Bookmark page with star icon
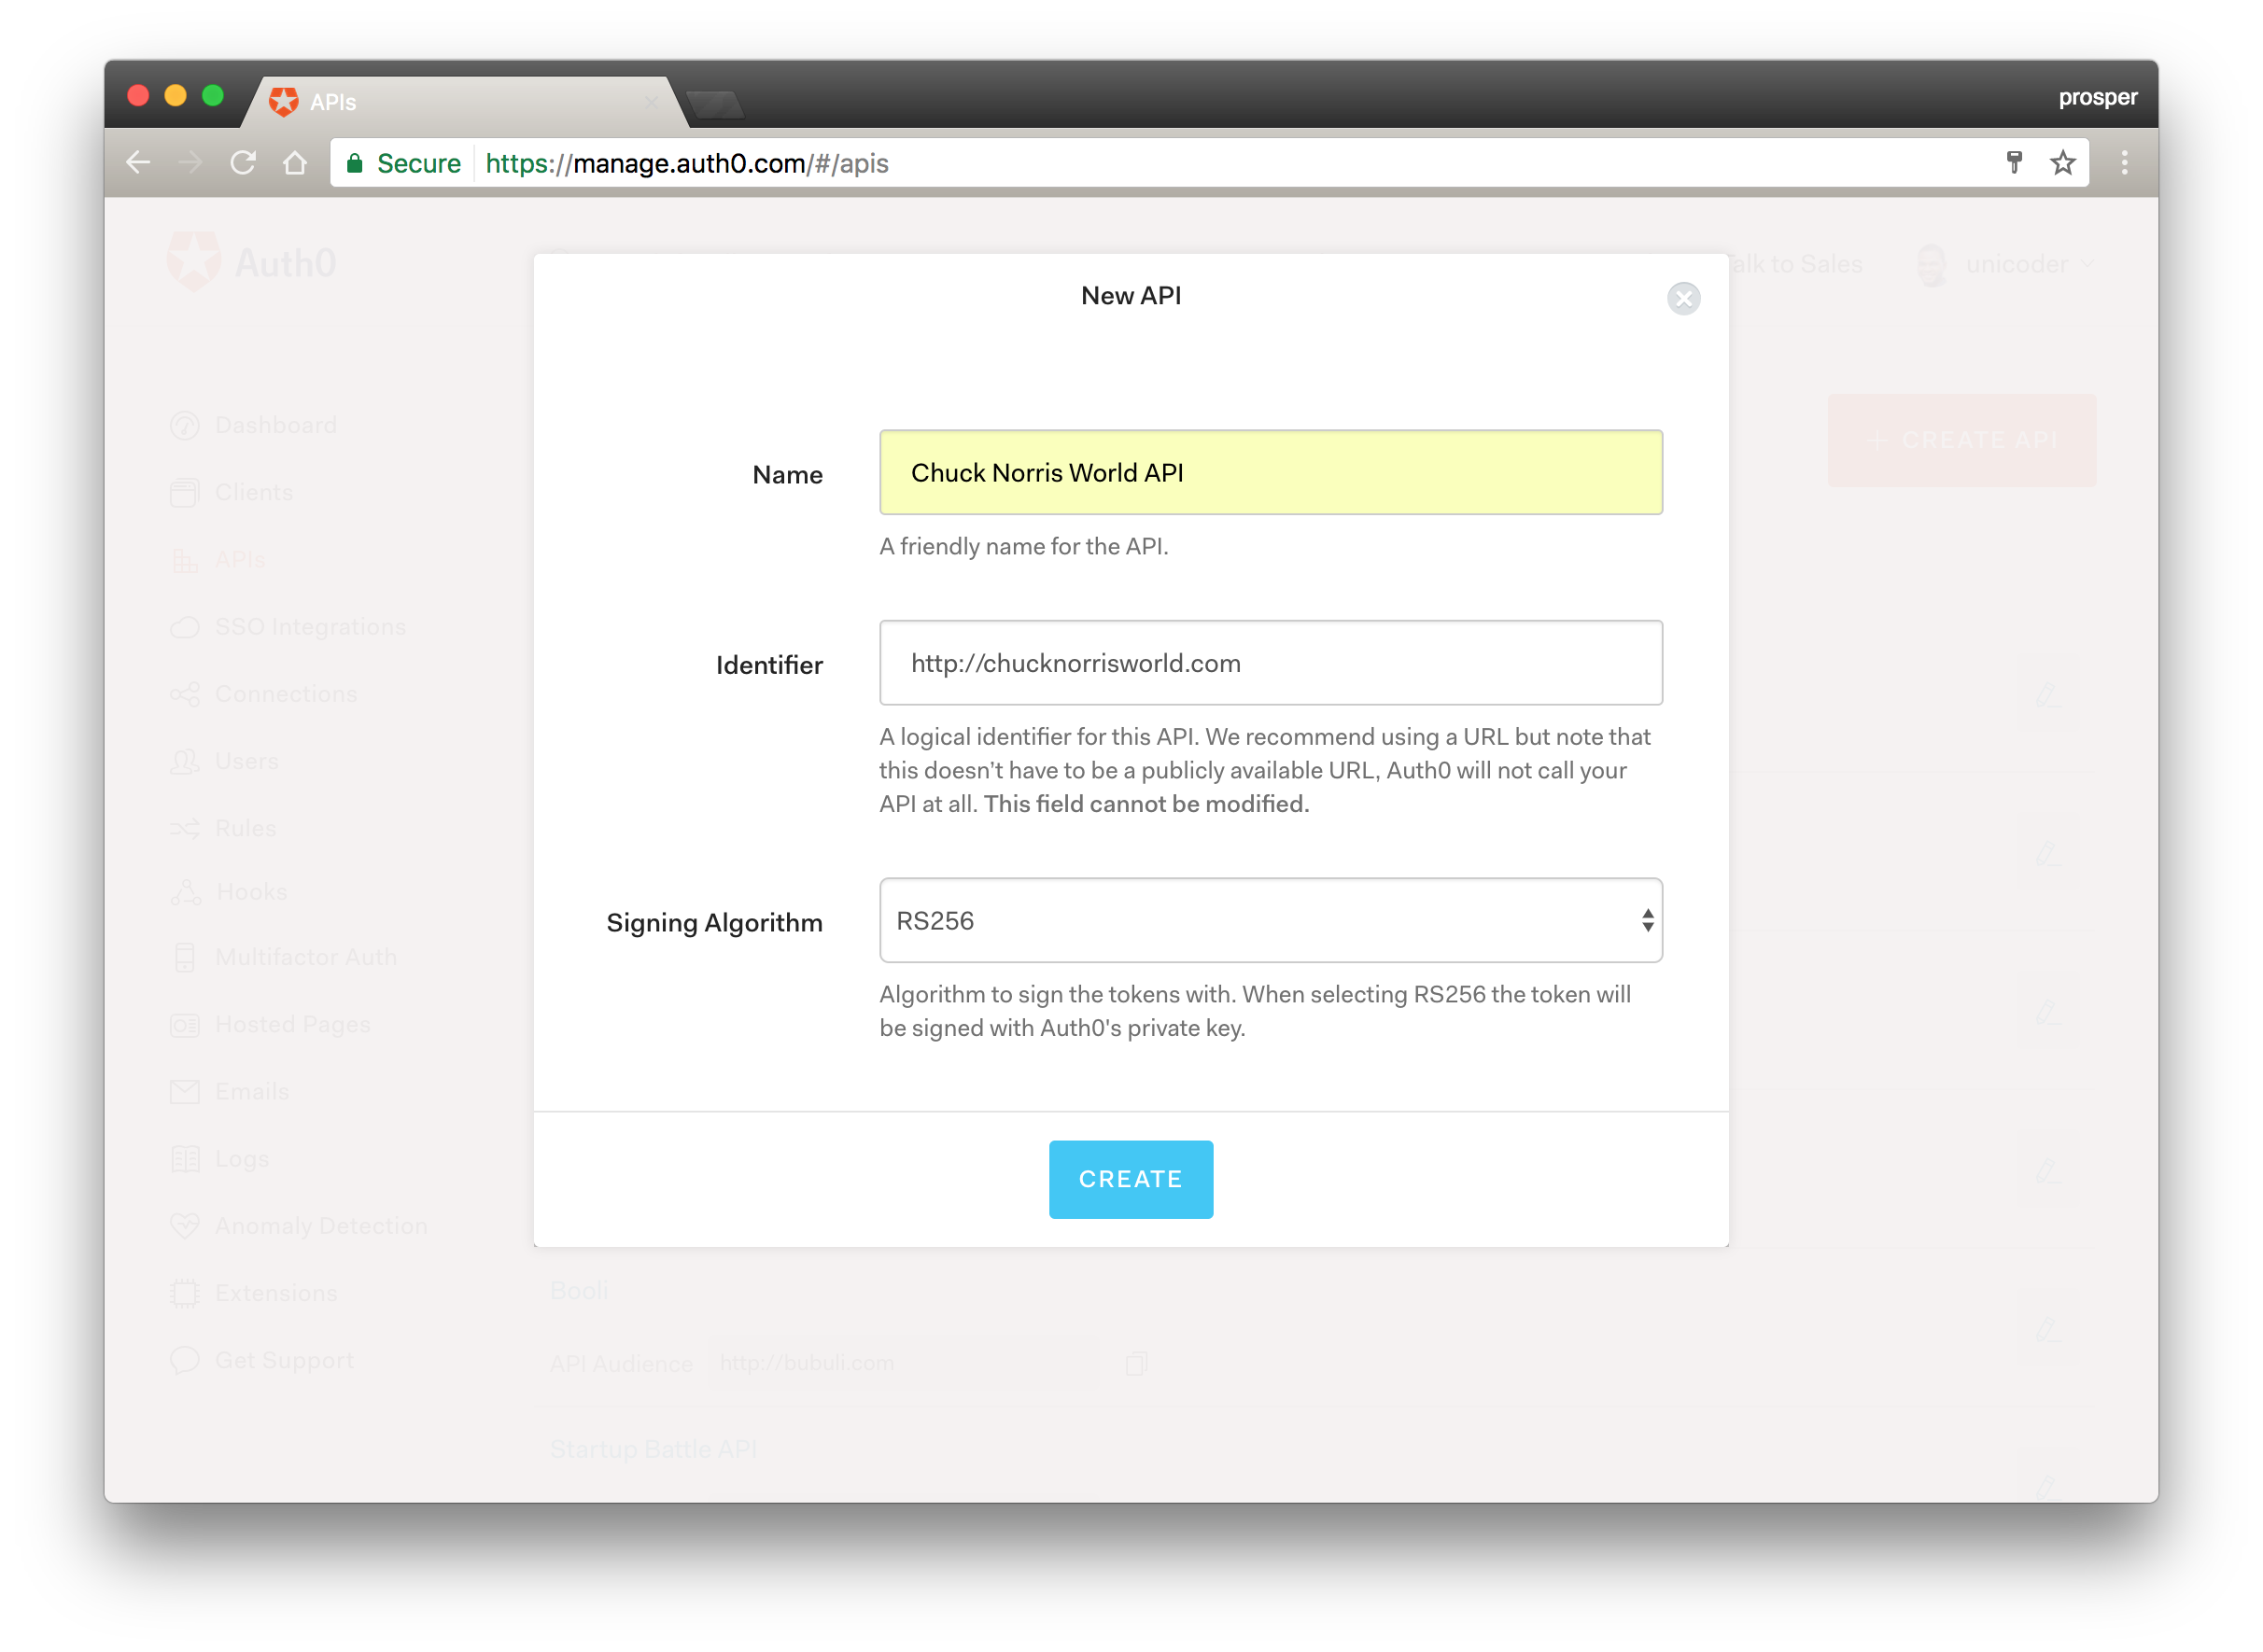Image resolution: width=2263 pixels, height=1652 pixels. point(2062,163)
